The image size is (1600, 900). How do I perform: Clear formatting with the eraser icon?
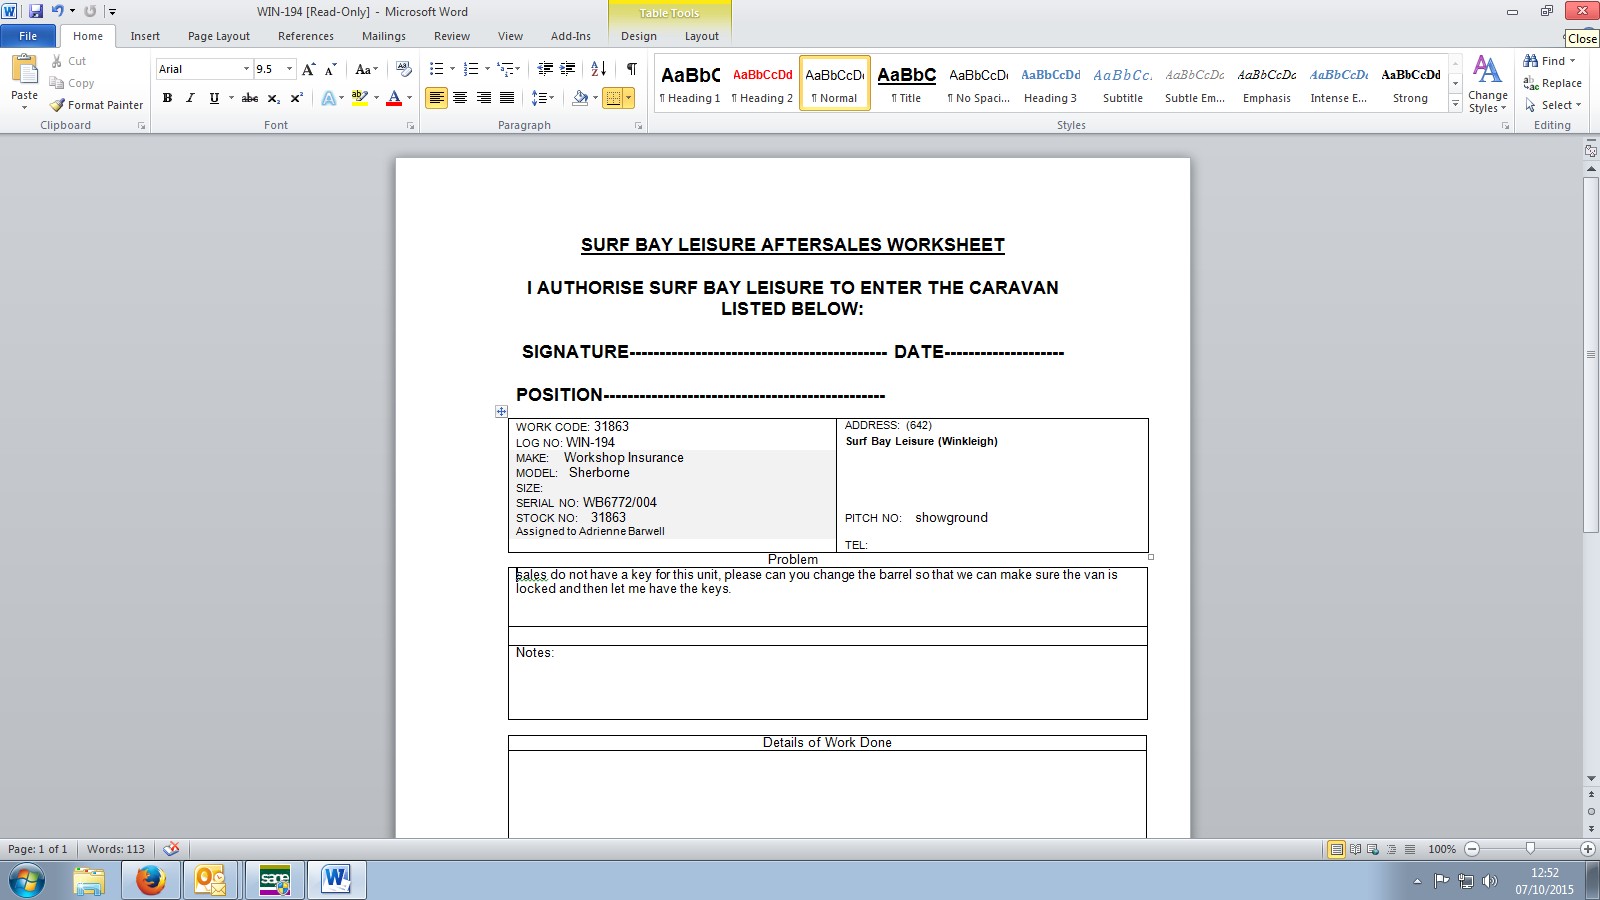(x=404, y=69)
